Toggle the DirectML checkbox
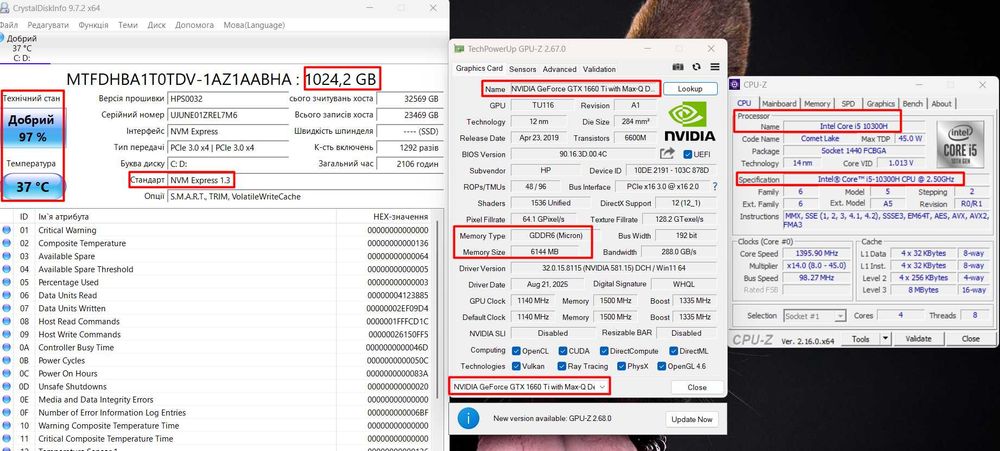This screenshot has height=451, width=1000. 674,351
